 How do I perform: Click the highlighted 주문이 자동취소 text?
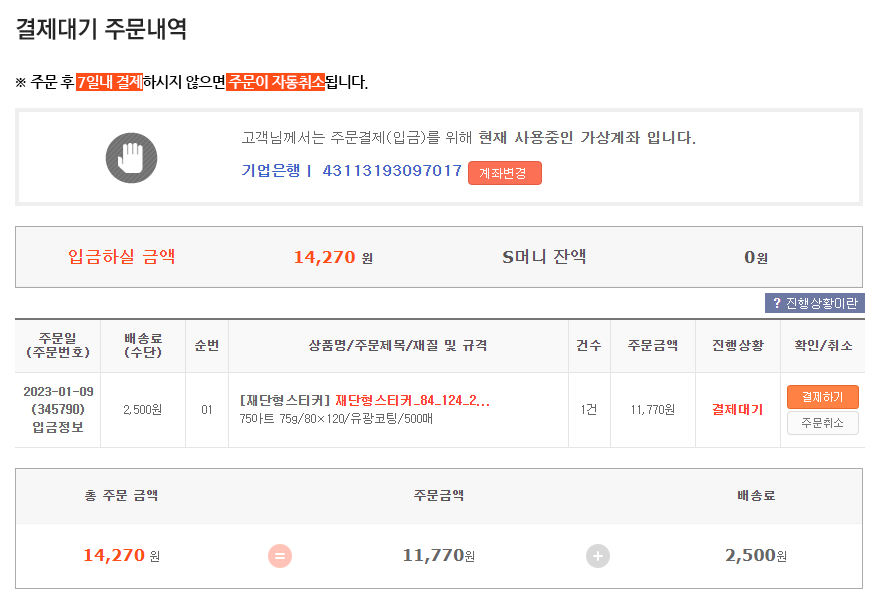click(276, 82)
